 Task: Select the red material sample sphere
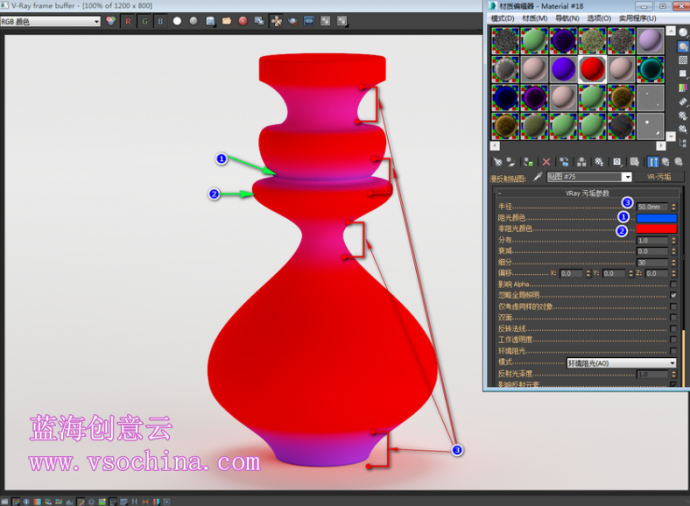[593, 69]
